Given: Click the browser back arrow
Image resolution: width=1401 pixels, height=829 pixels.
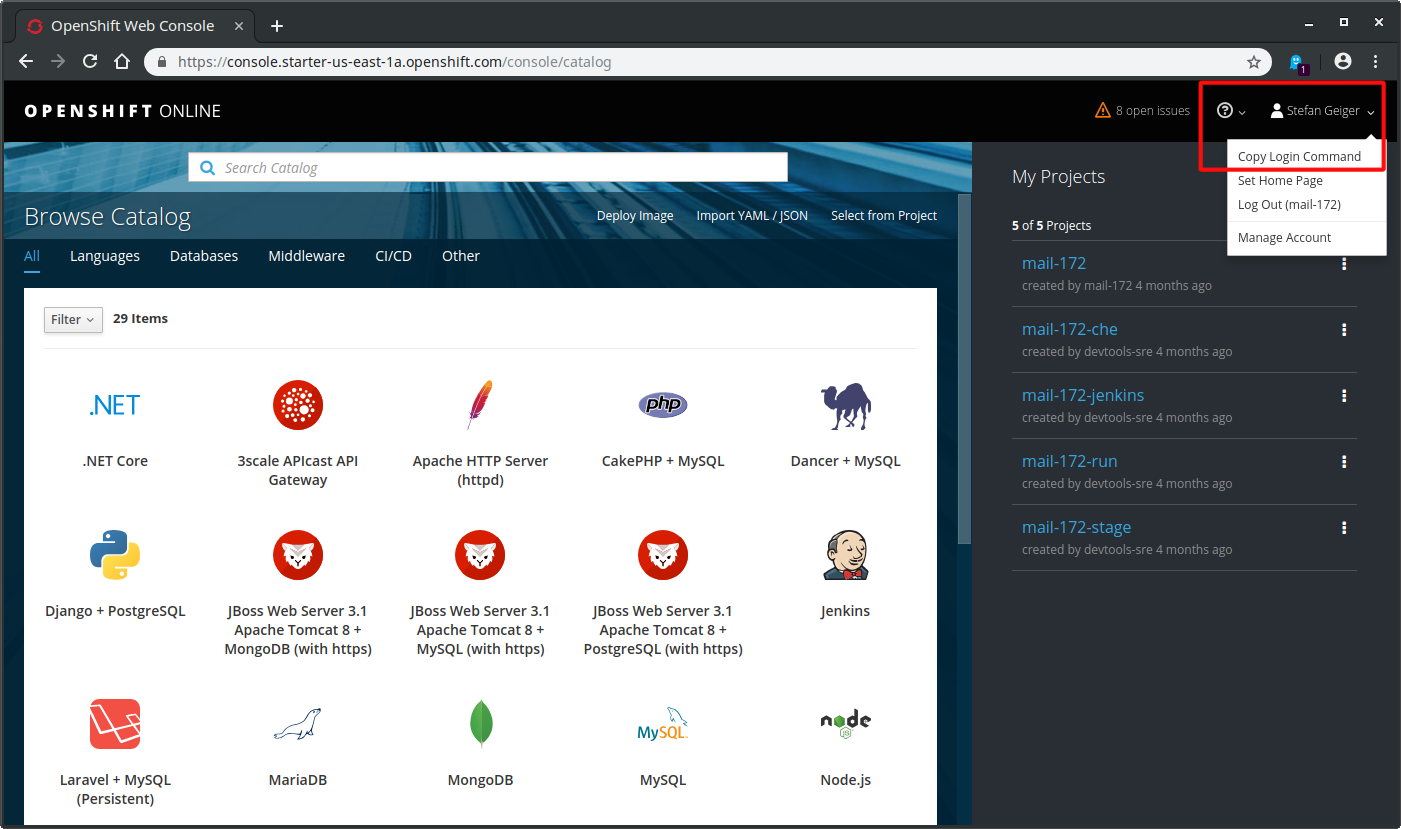Looking at the screenshot, I should (x=27, y=61).
